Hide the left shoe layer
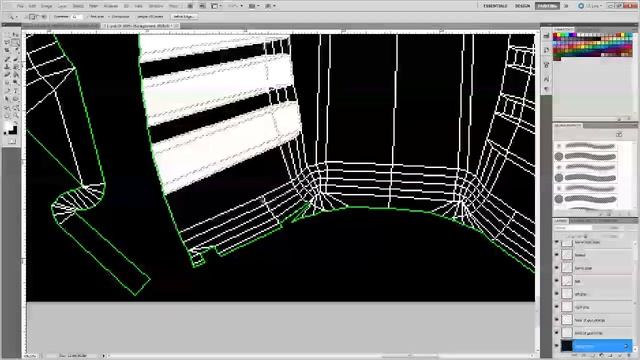 [x=557, y=294]
